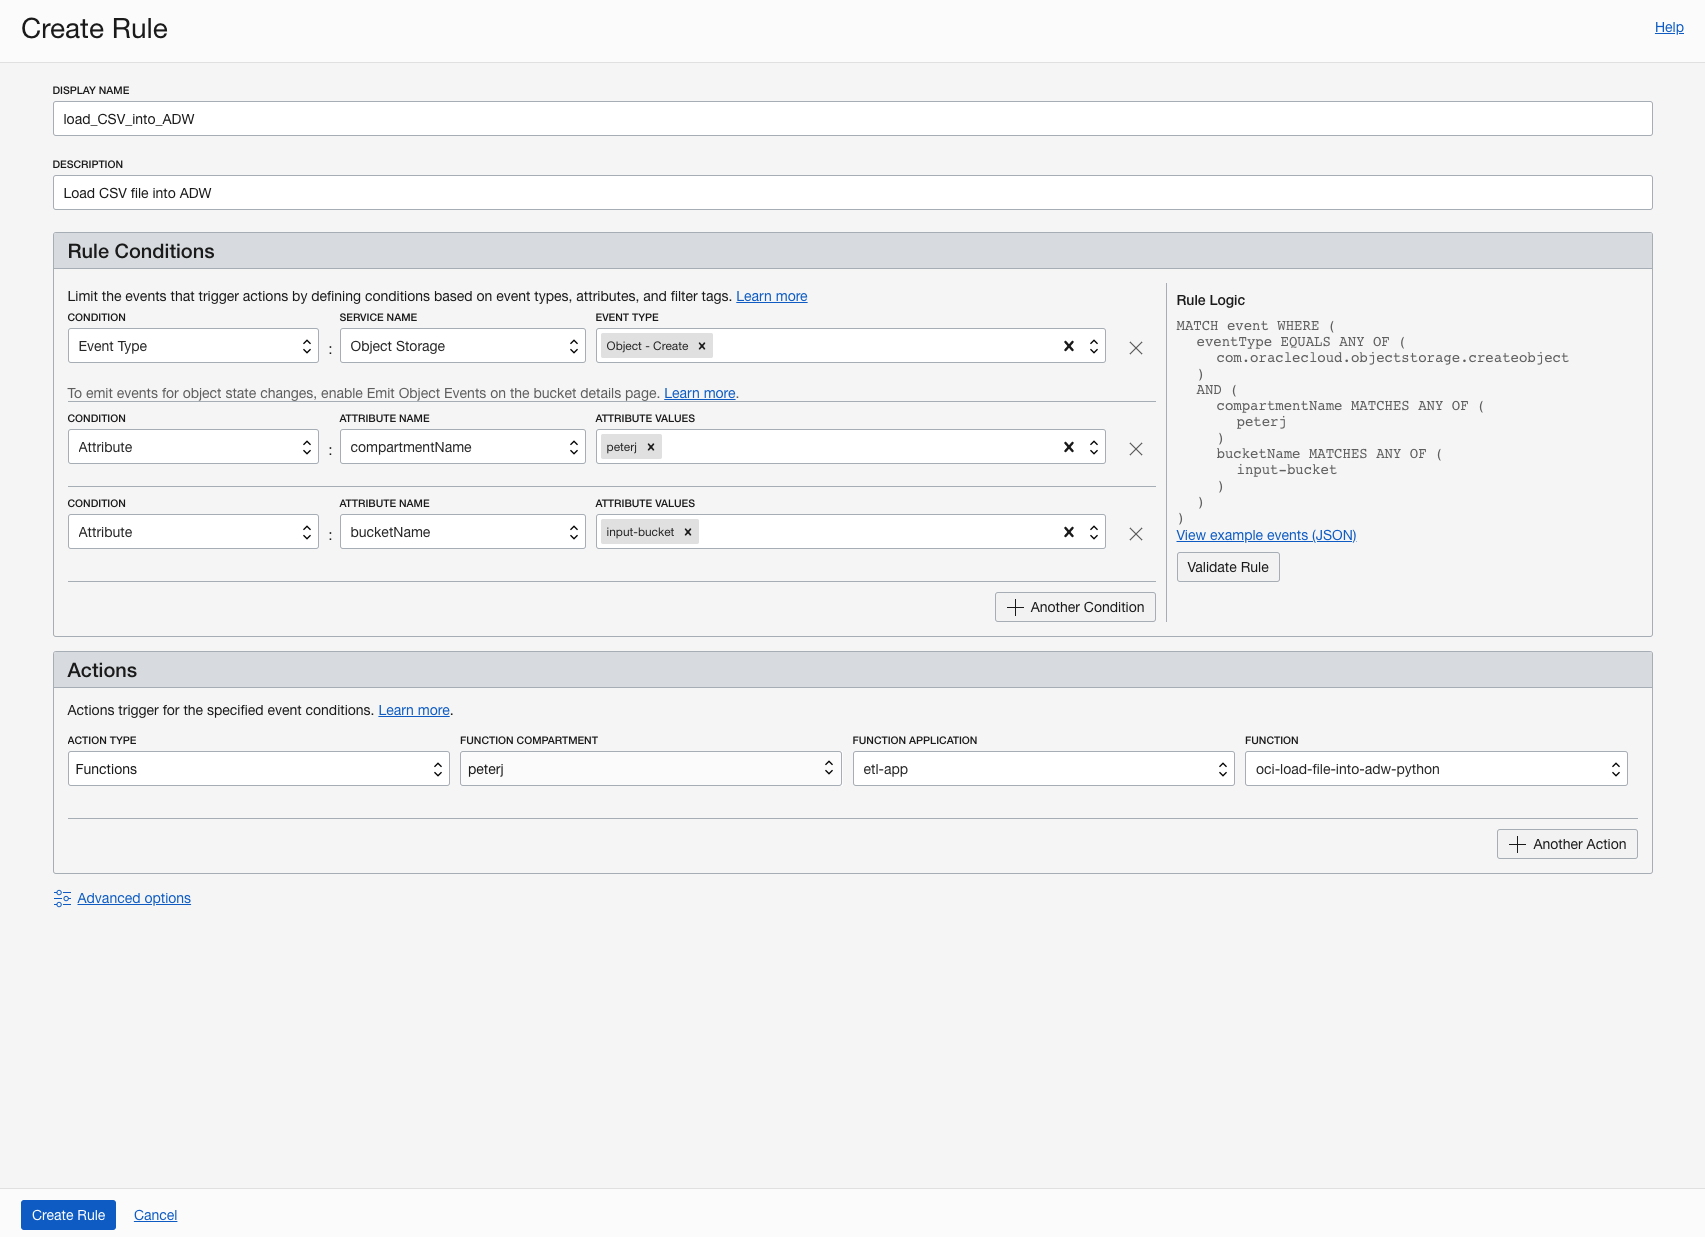Expand the Event Type multi-select list
The width and height of the screenshot is (1705, 1237).
click(x=1094, y=346)
